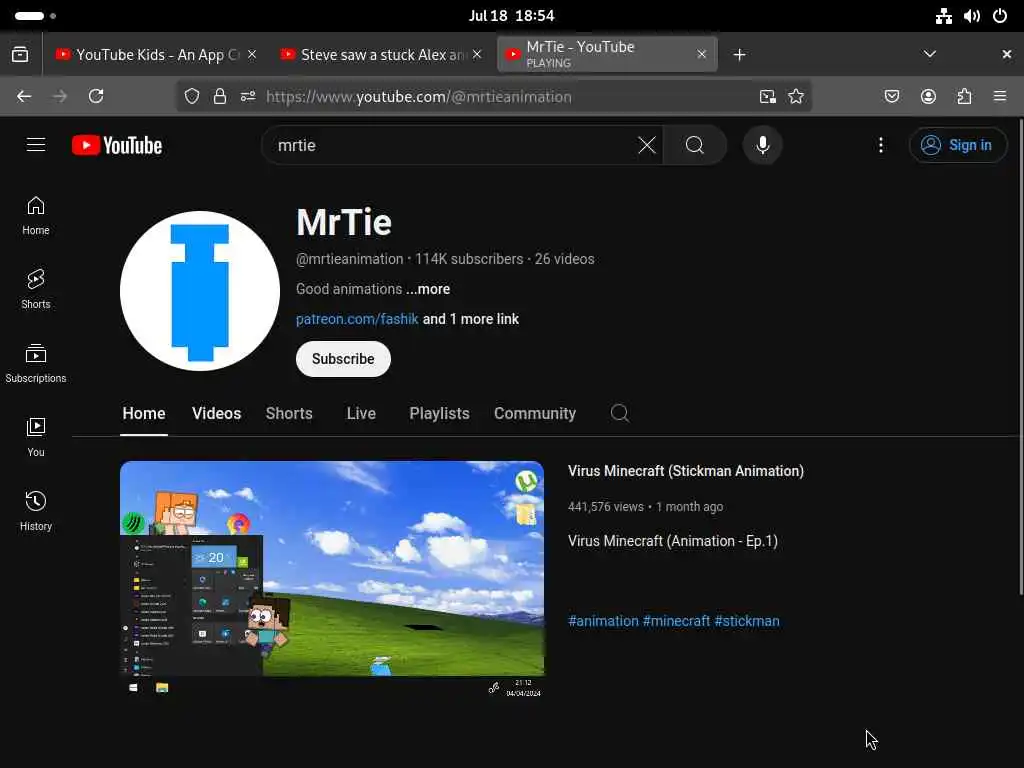Click the page vertical scrollbar
Image resolution: width=1024 pixels, height=768 pixels.
pyautogui.click(x=1021, y=356)
